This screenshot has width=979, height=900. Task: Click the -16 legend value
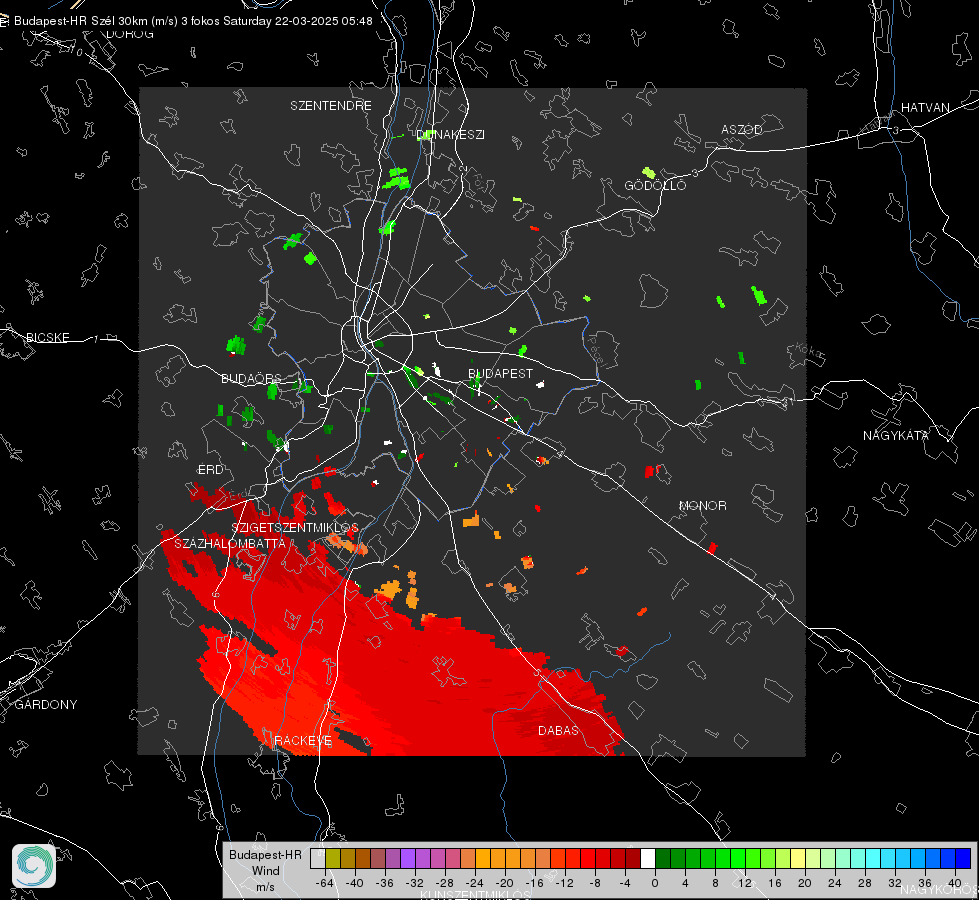(534, 883)
